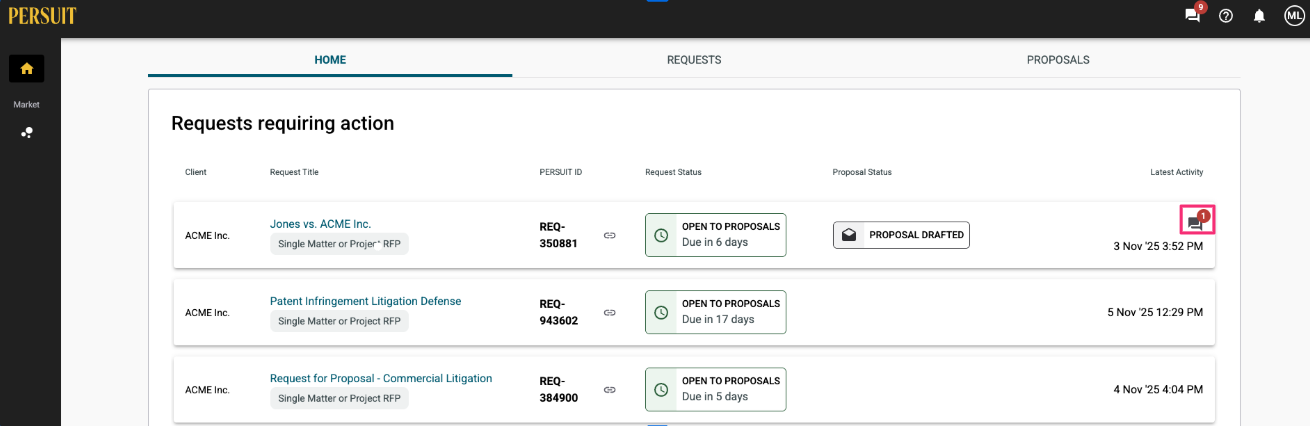The height and width of the screenshot is (426, 1310).
Task: Open the notifications bell
Action: 1259,16
